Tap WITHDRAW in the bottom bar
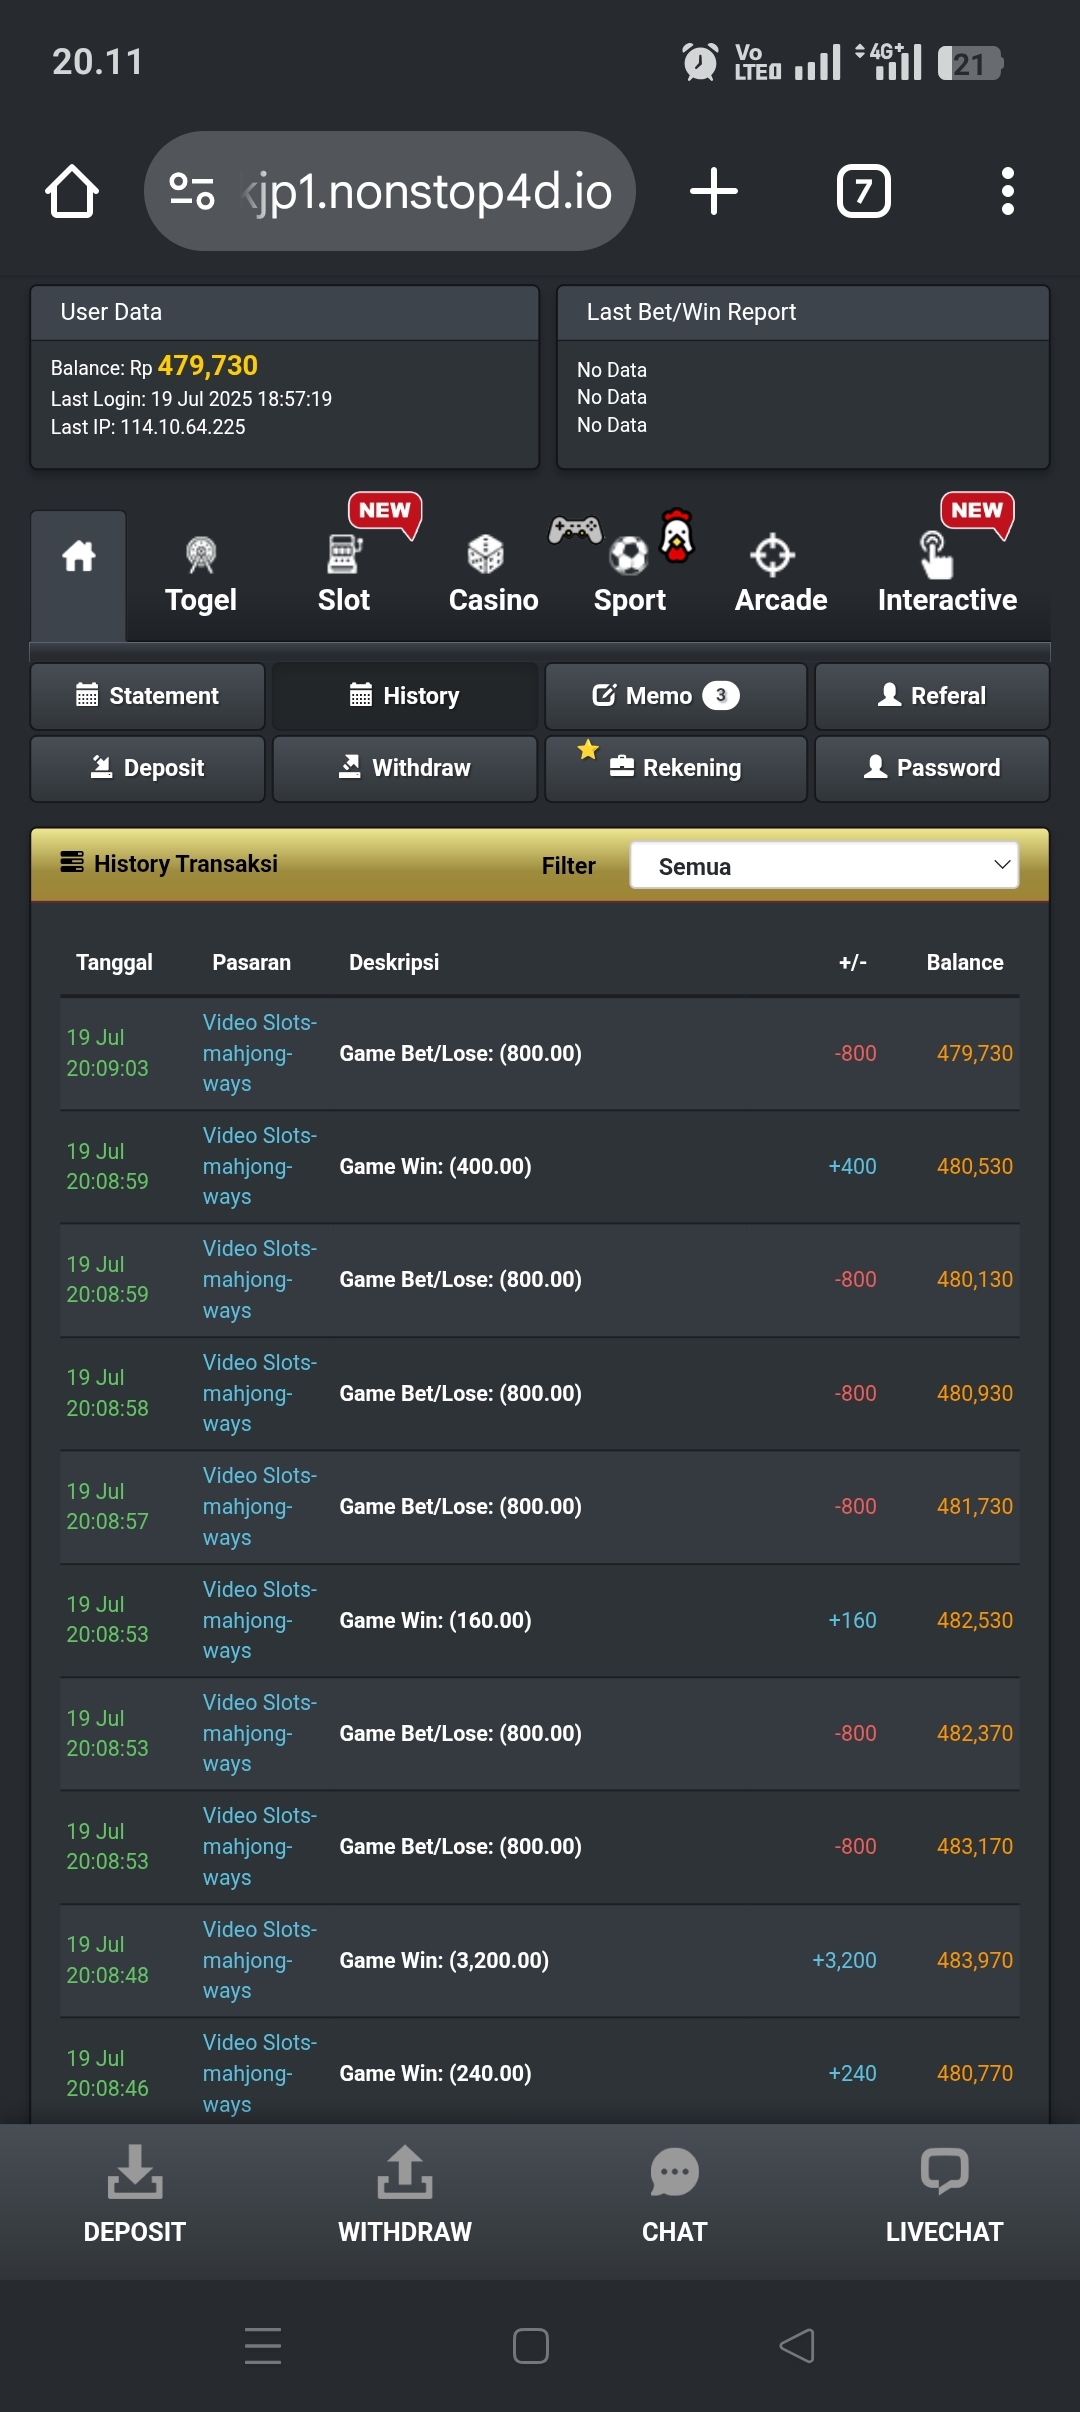Screen dimensions: 1080x2412 click(x=405, y=2196)
